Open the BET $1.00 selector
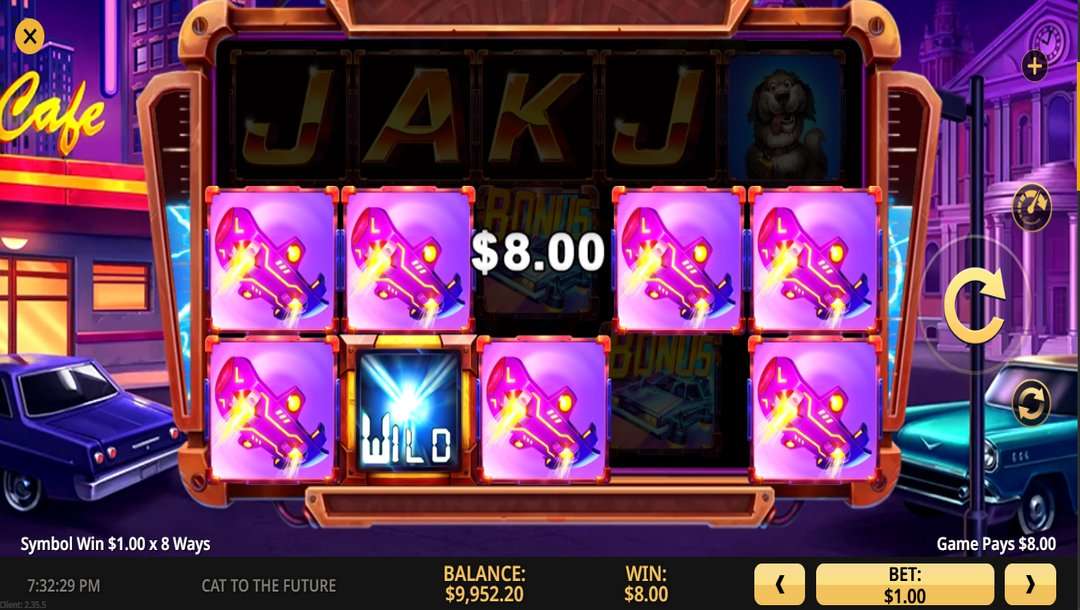 point(904,585)
